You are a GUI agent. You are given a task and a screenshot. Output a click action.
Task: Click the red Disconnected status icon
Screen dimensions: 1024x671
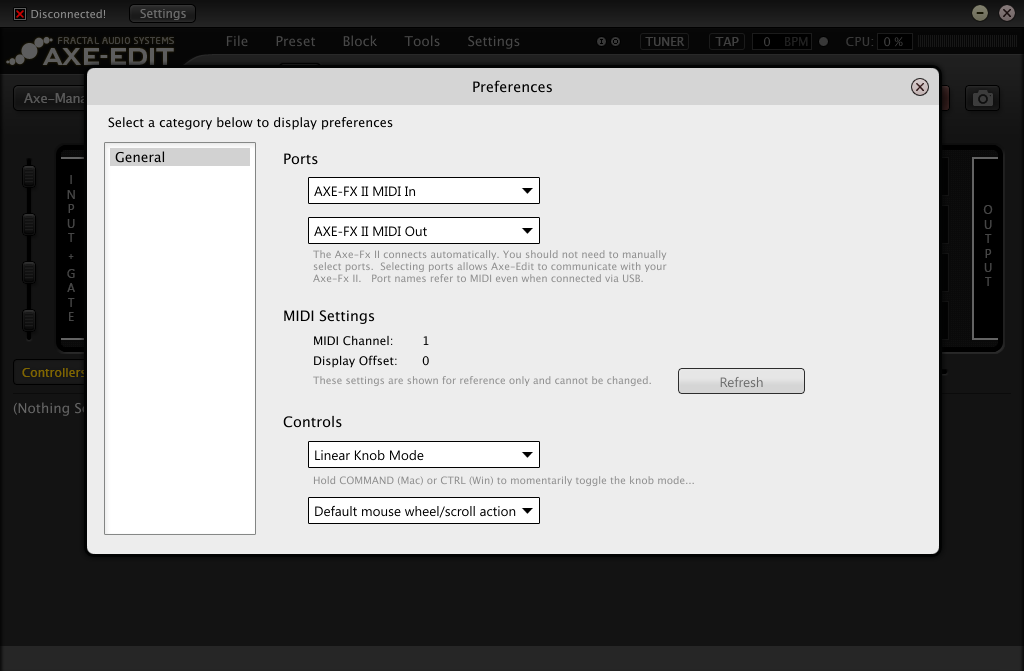tap(20, 14)
